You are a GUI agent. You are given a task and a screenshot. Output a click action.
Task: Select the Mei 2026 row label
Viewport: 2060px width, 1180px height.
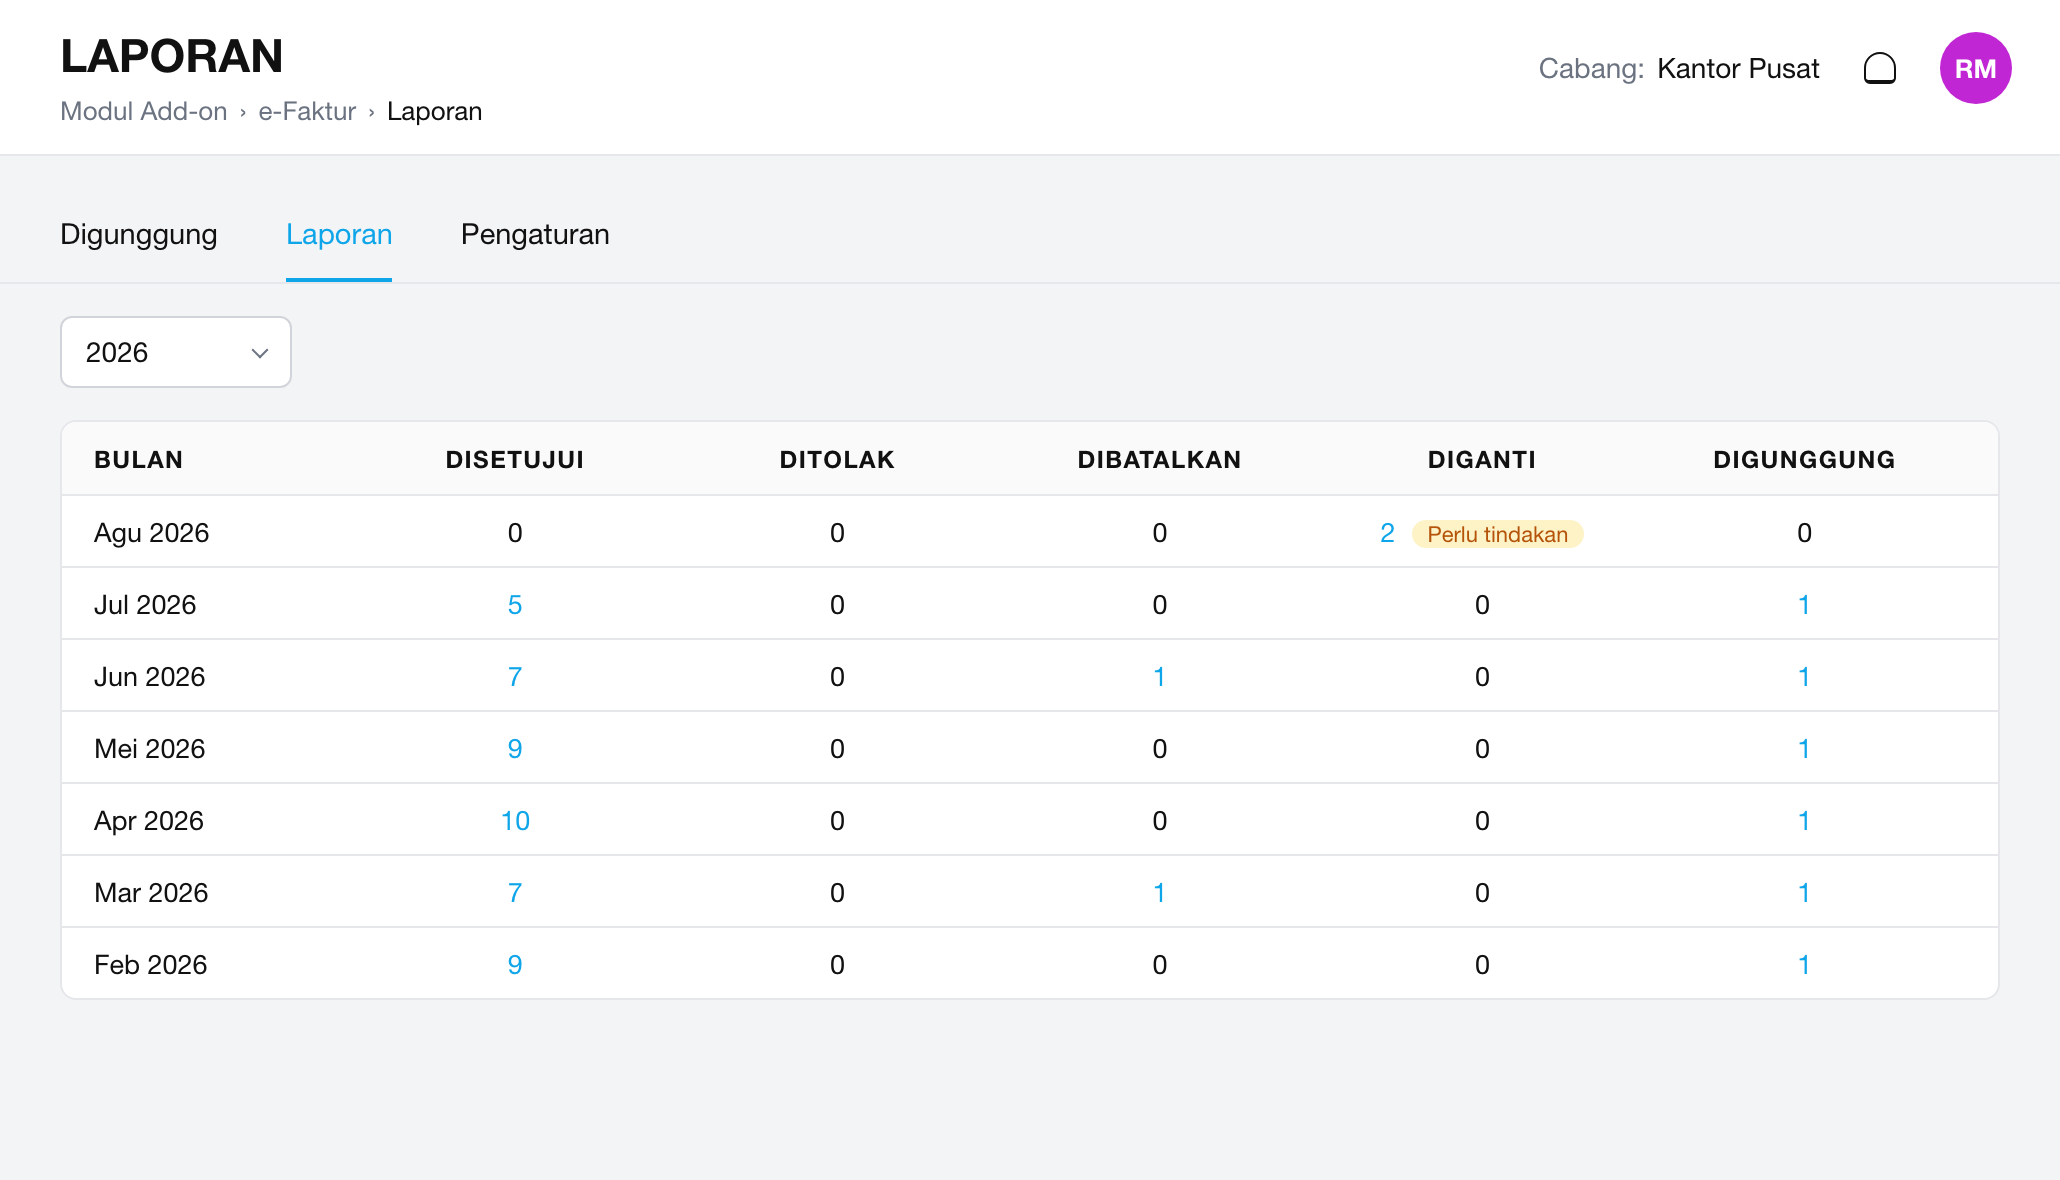point(150,749)
